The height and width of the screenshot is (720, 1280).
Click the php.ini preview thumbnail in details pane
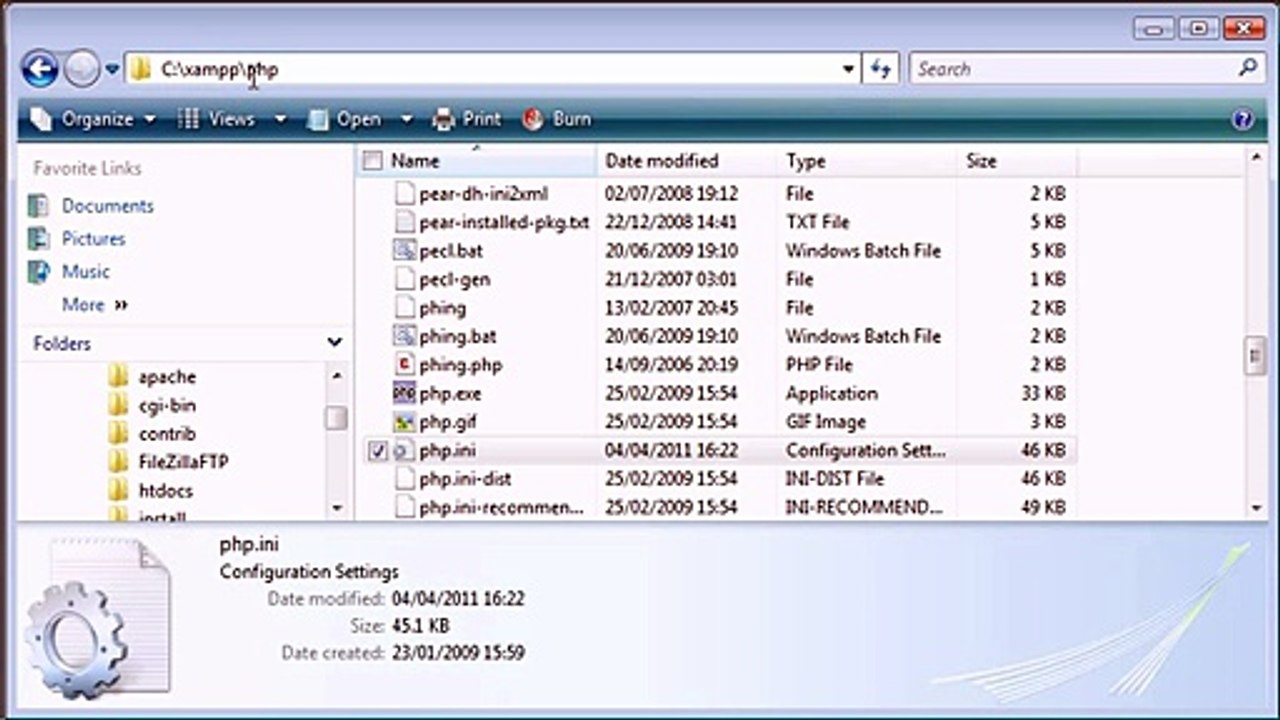point(98,617)
